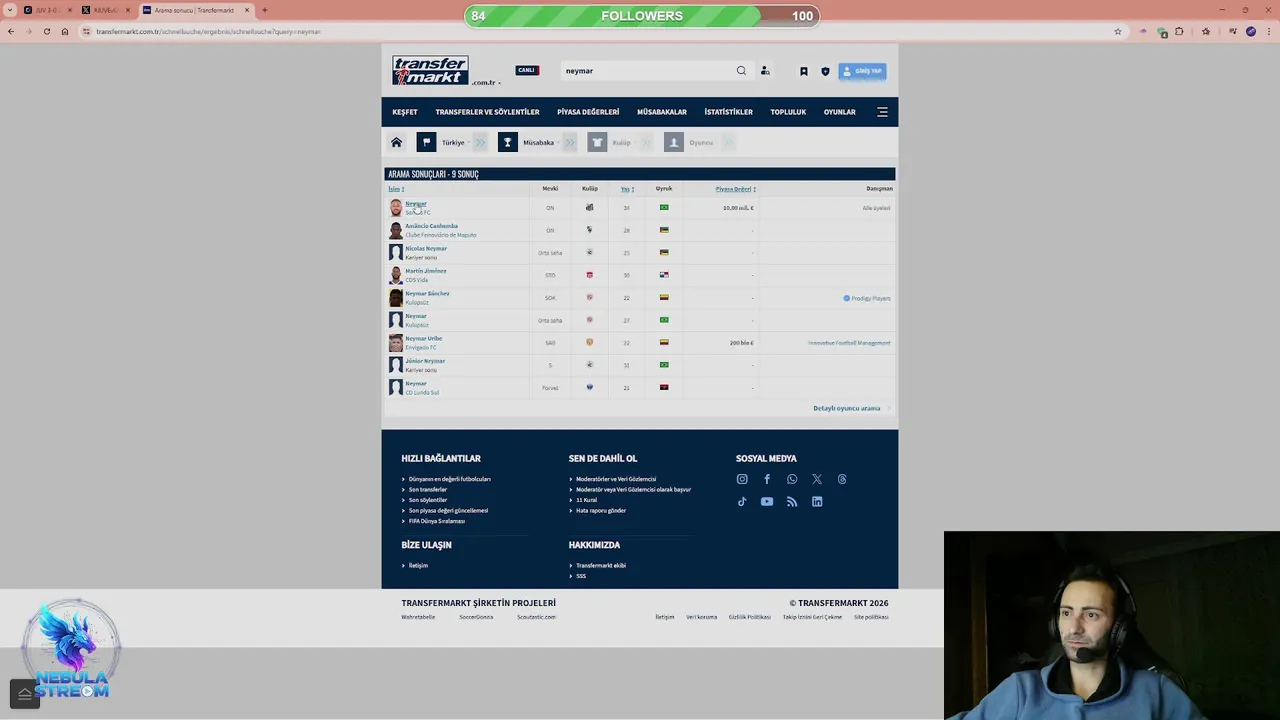This screenshot has width=1280, height=720.
Task: Click the browser bookmark star icon
Action: click(x=1117, y=31)
